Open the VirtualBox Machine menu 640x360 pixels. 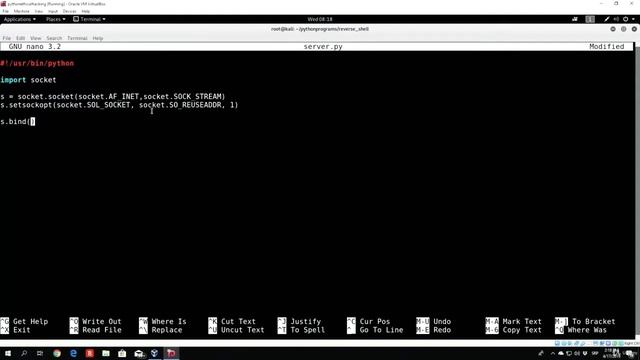21,11
